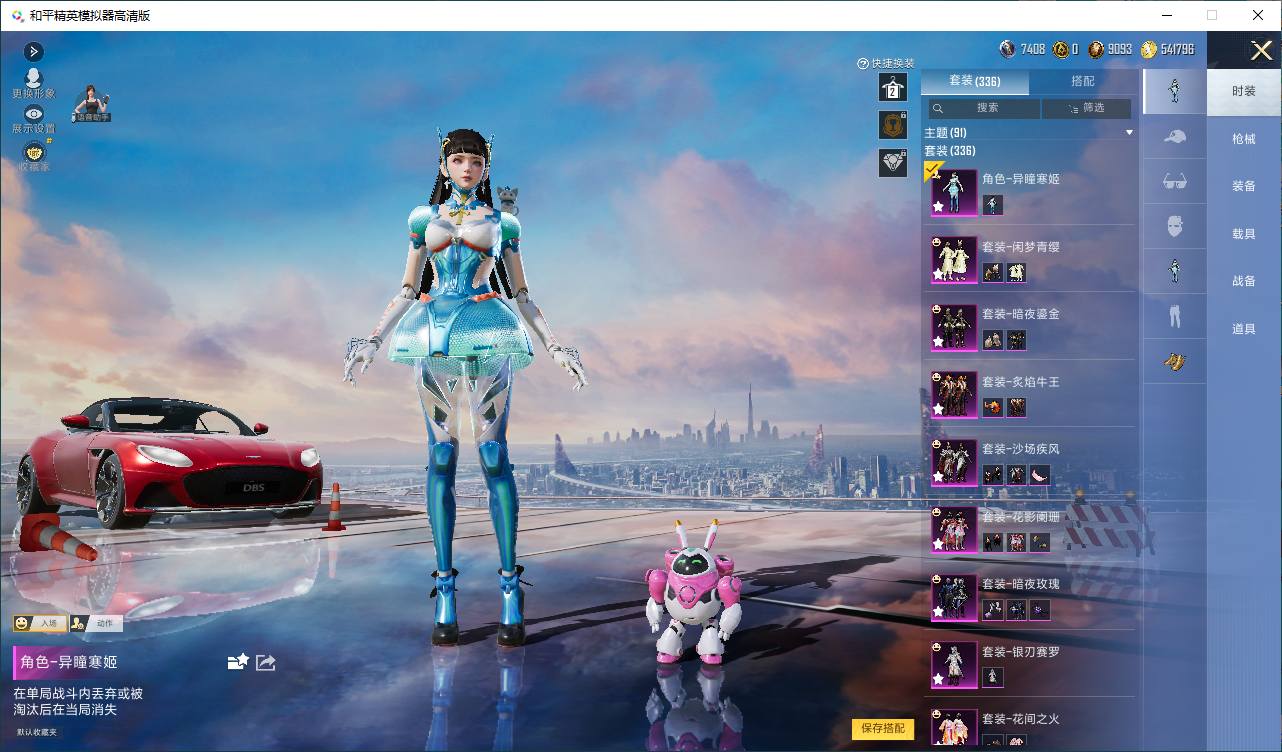Select the glasses category icon
Viewport: 1282px width, 752px height.
point(1175,181)
